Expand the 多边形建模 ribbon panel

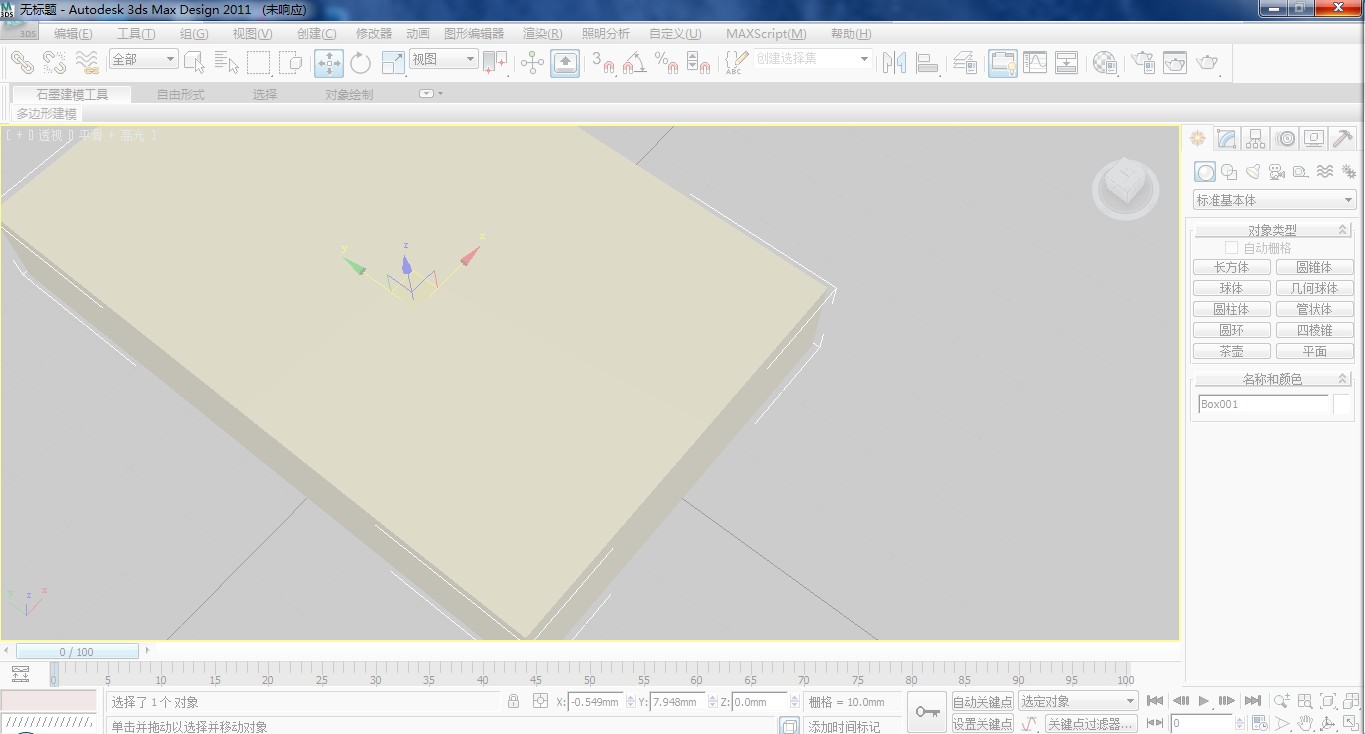[x=46, y=114]
